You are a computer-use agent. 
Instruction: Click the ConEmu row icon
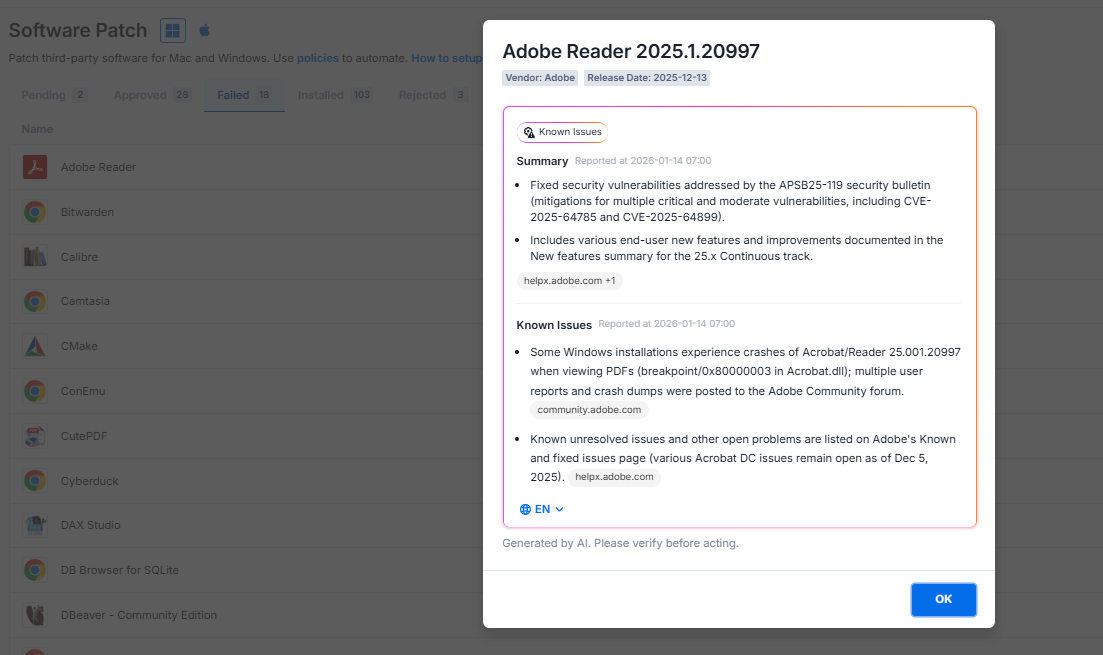pyautogui.click(x=35, y=390)
